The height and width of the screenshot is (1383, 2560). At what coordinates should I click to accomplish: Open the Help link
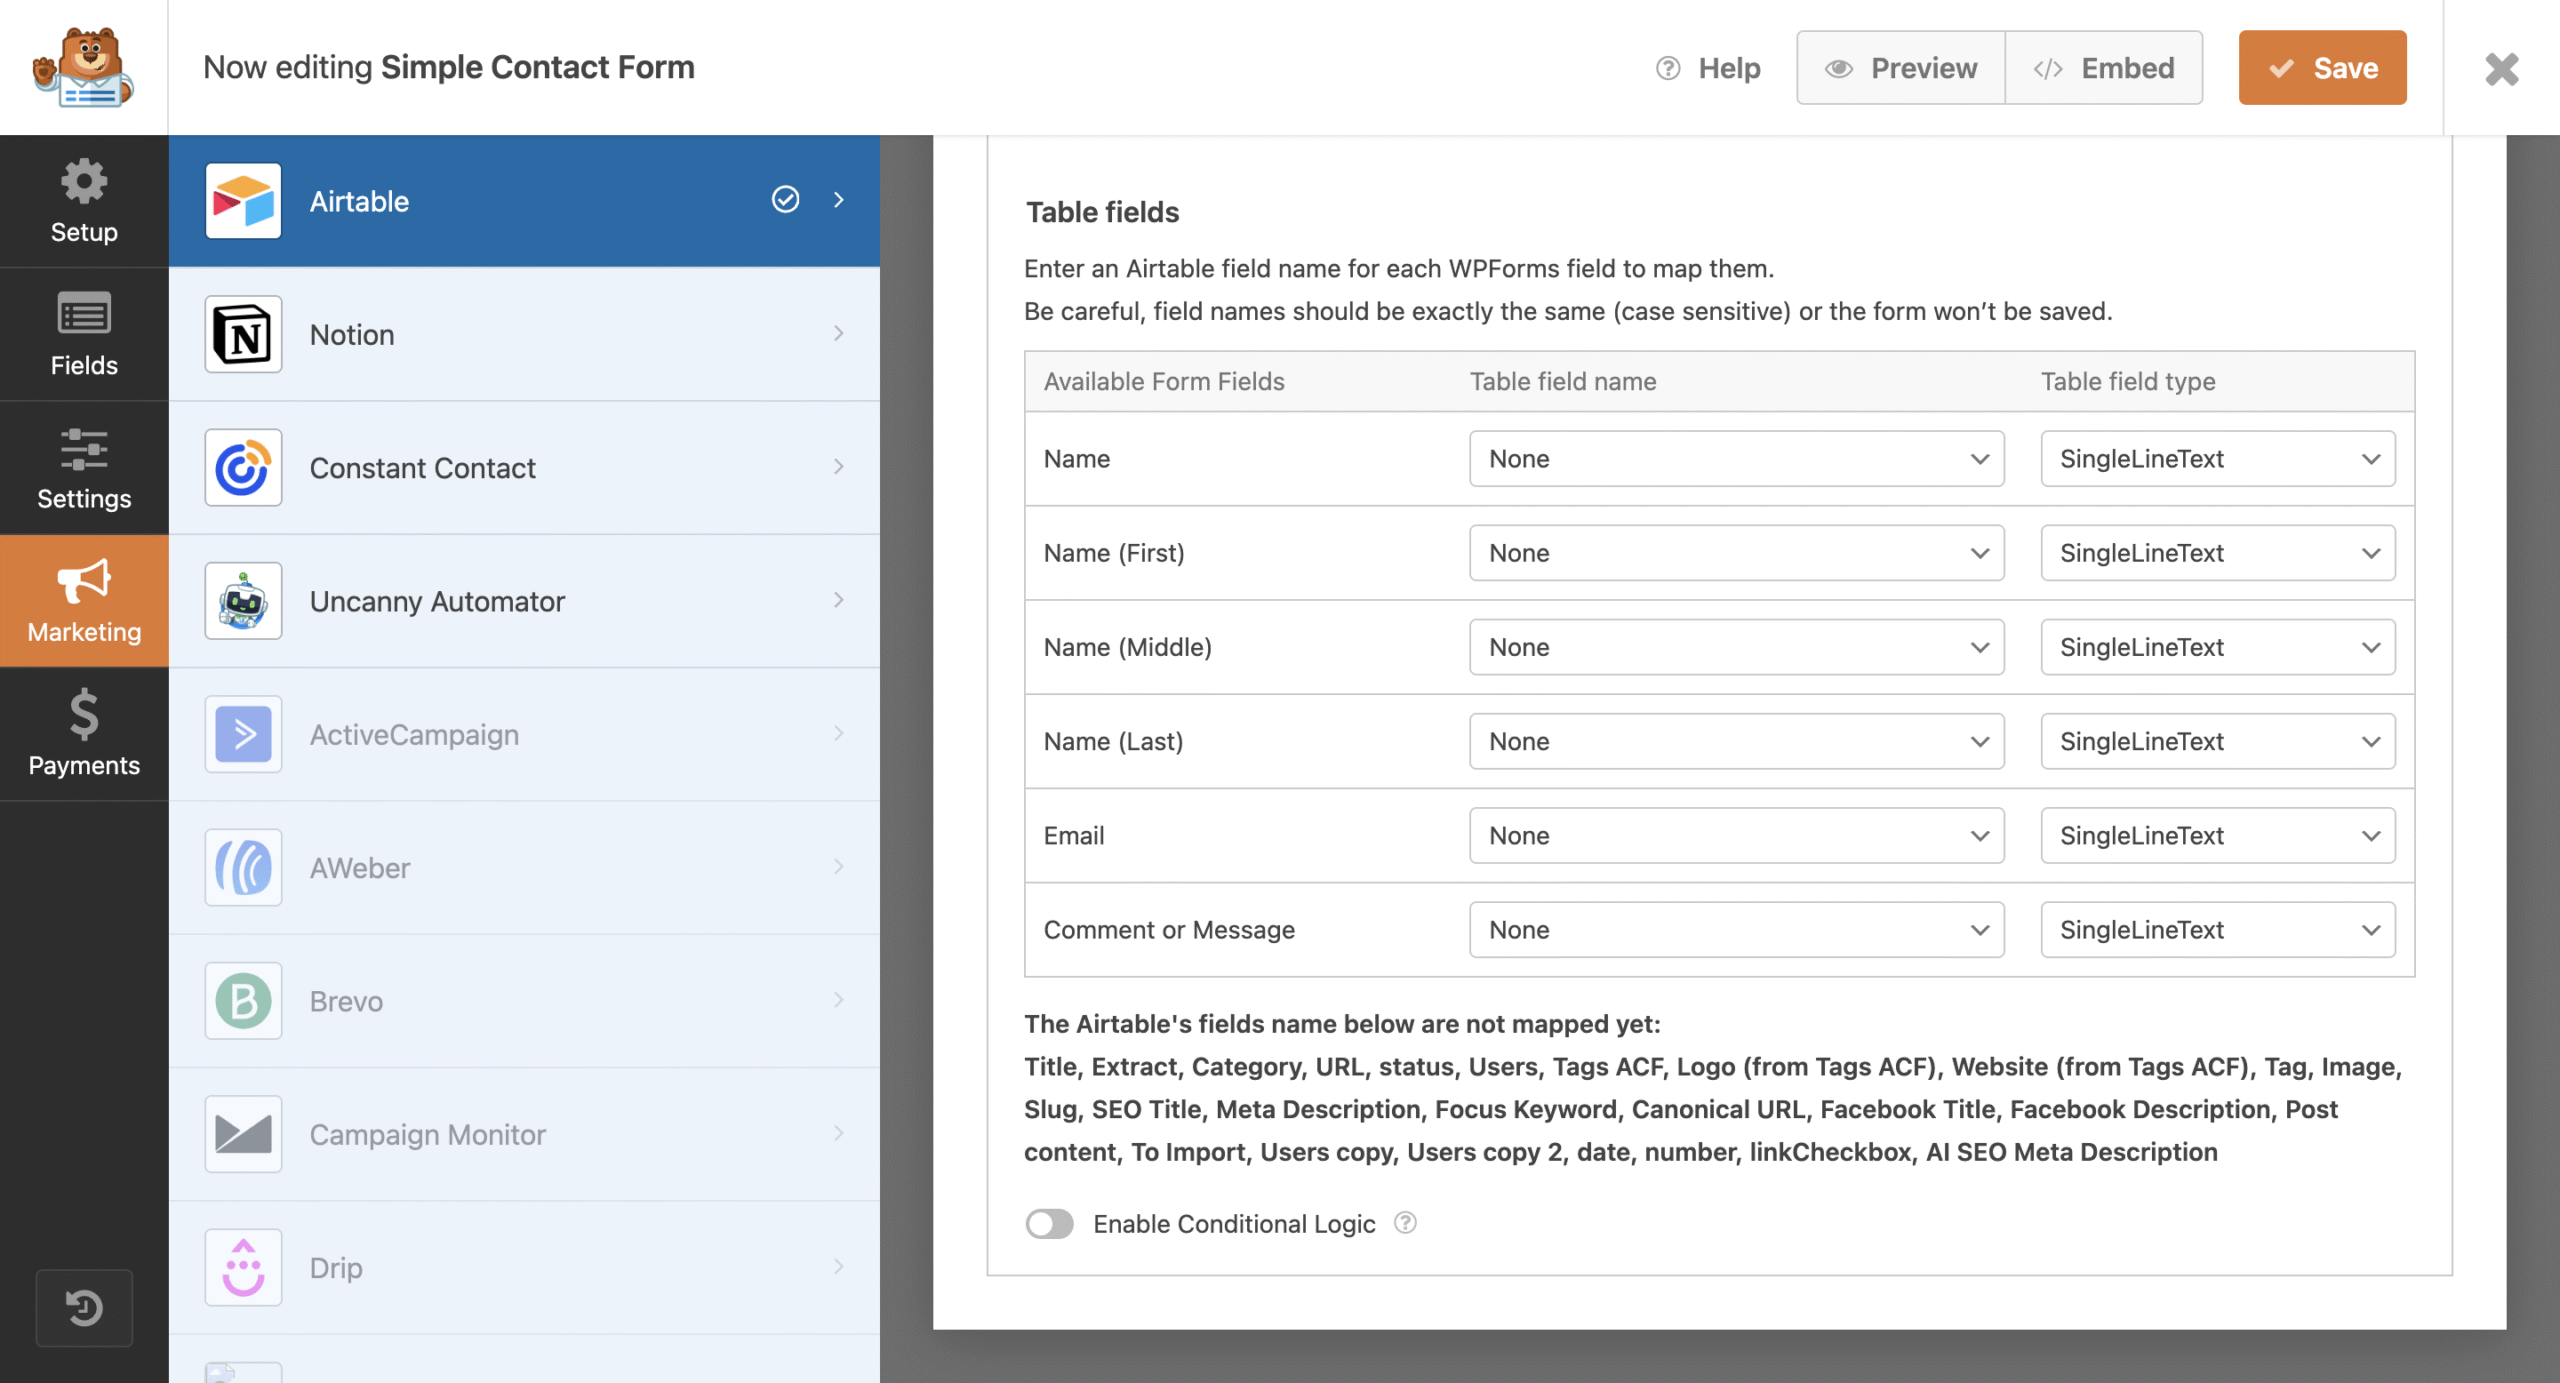click(1709, 67)
